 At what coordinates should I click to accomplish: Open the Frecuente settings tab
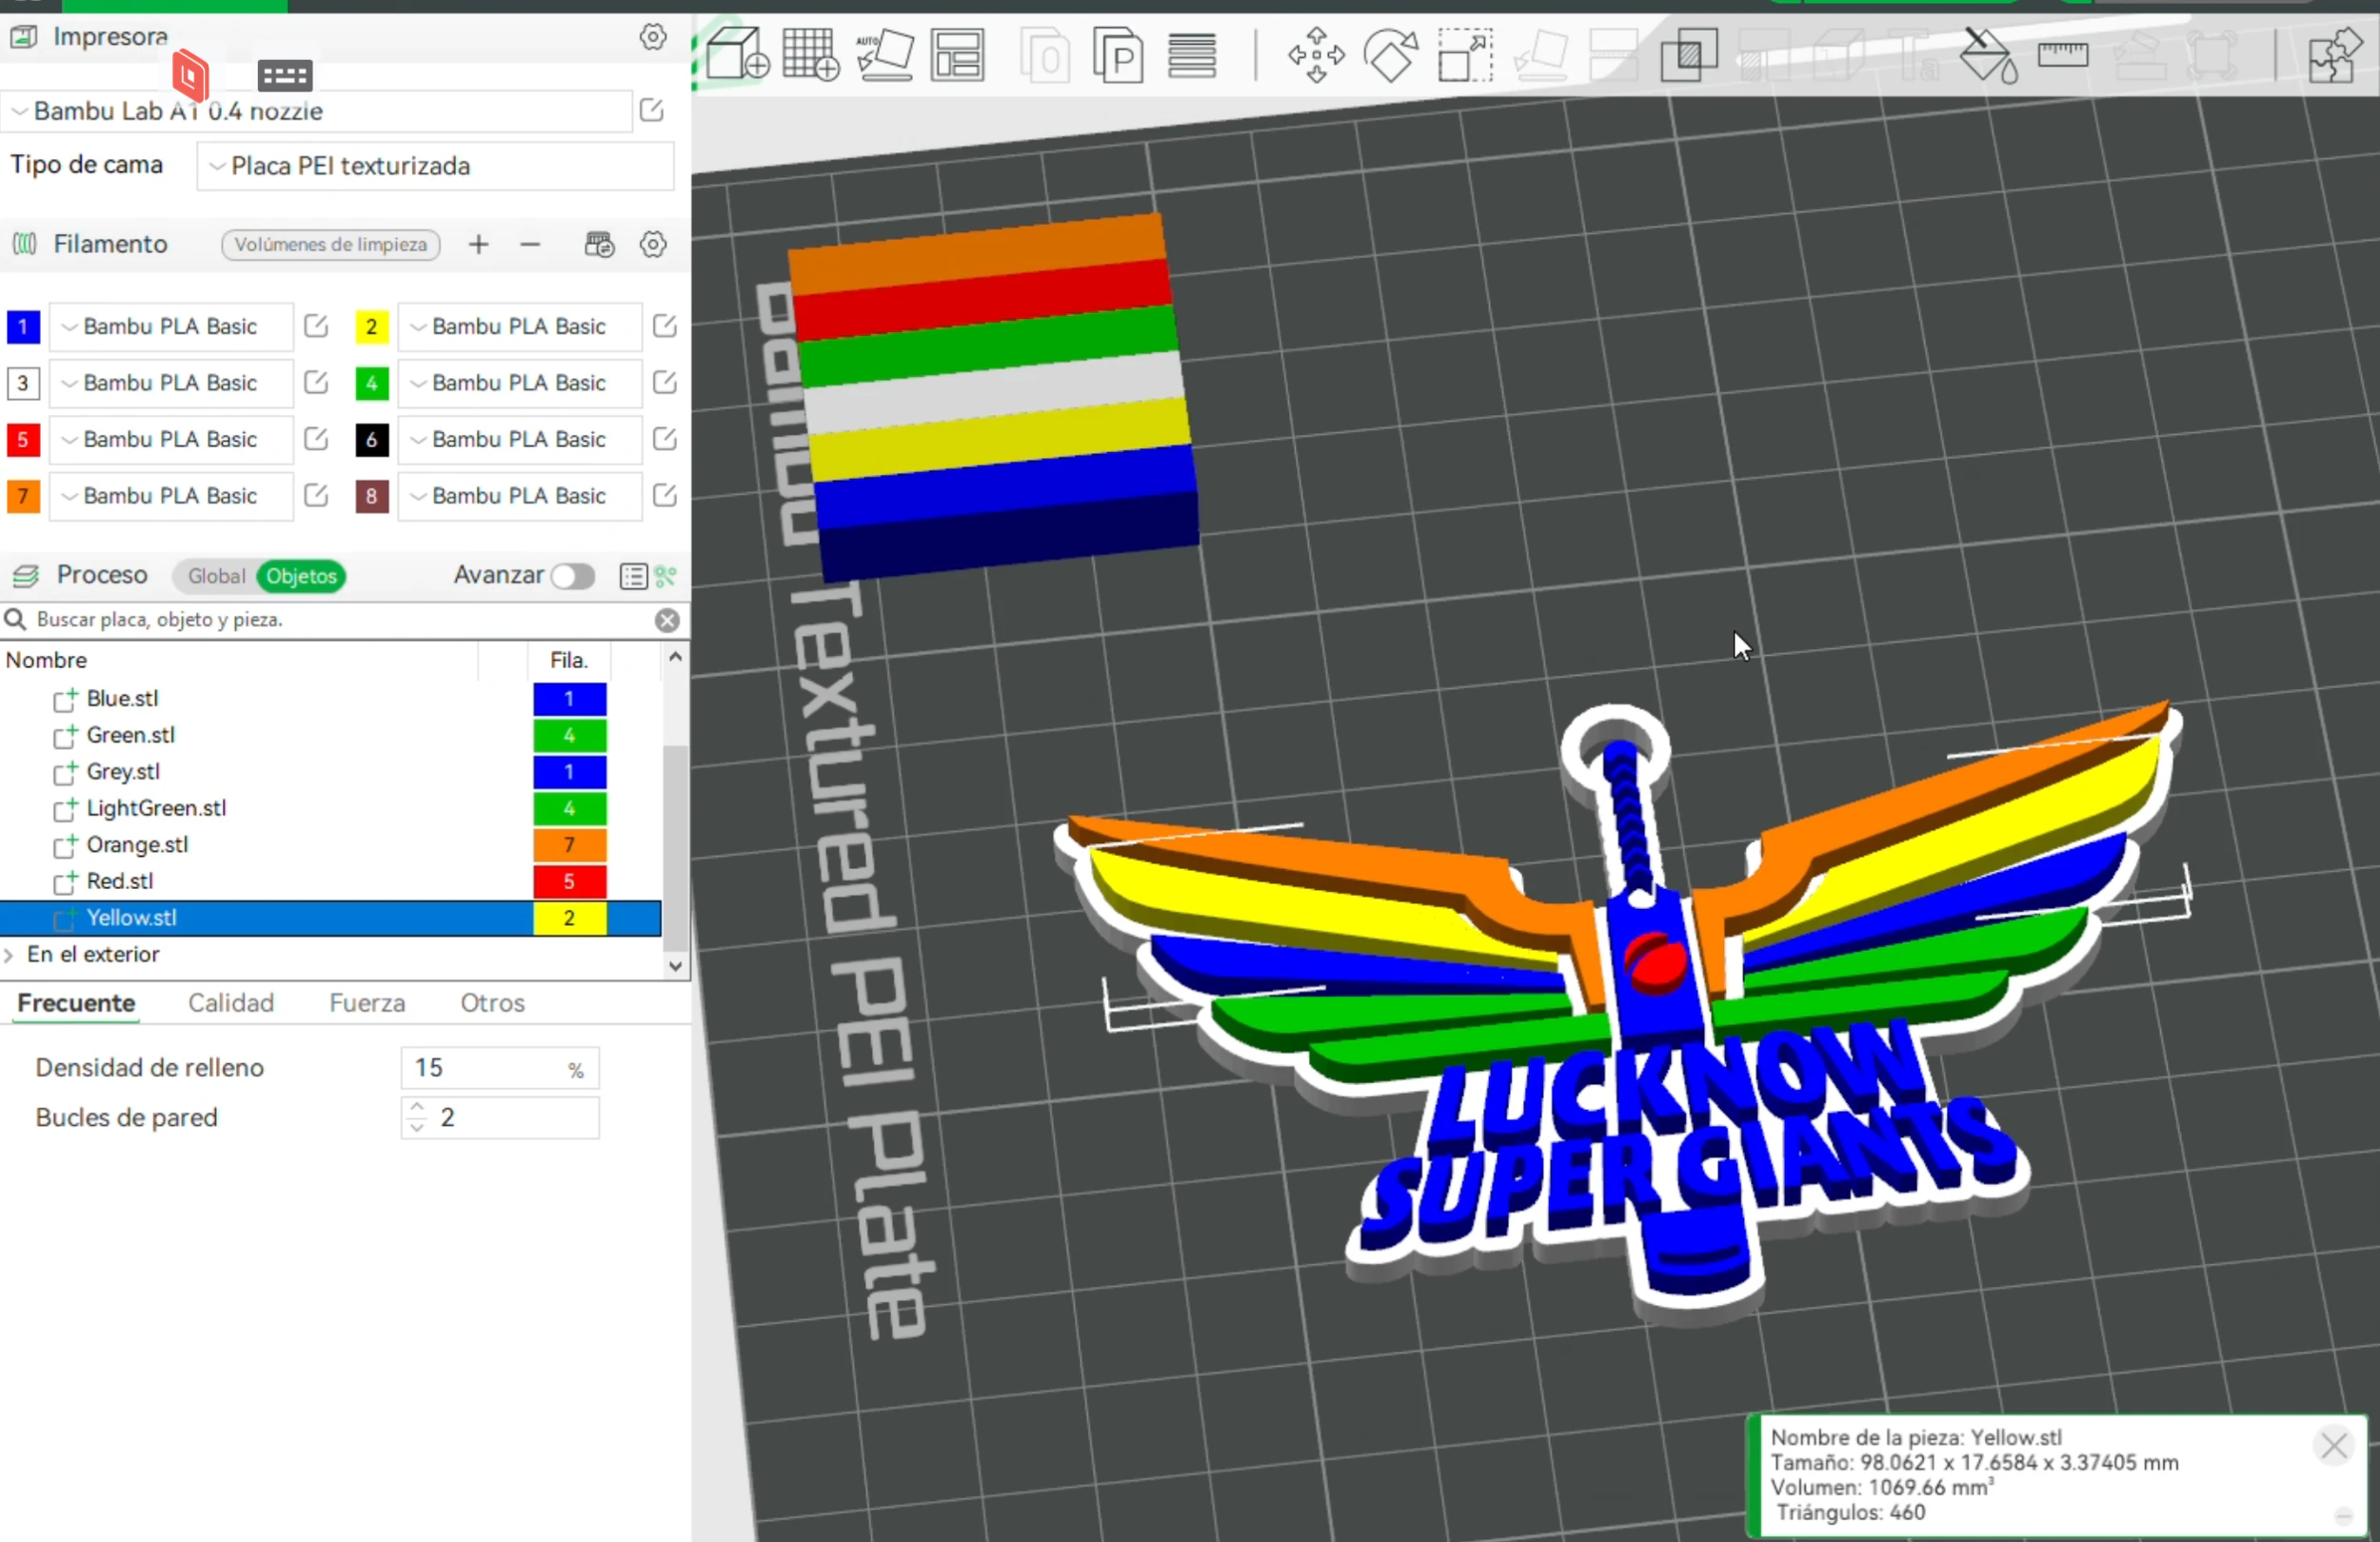(76, 1003)
